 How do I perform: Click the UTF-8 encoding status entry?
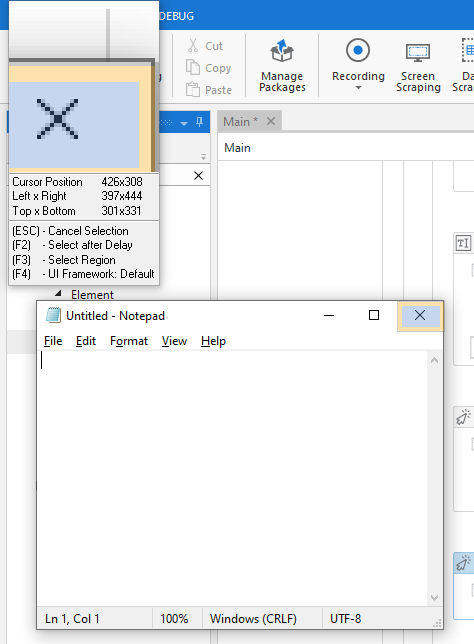point(345,619)
